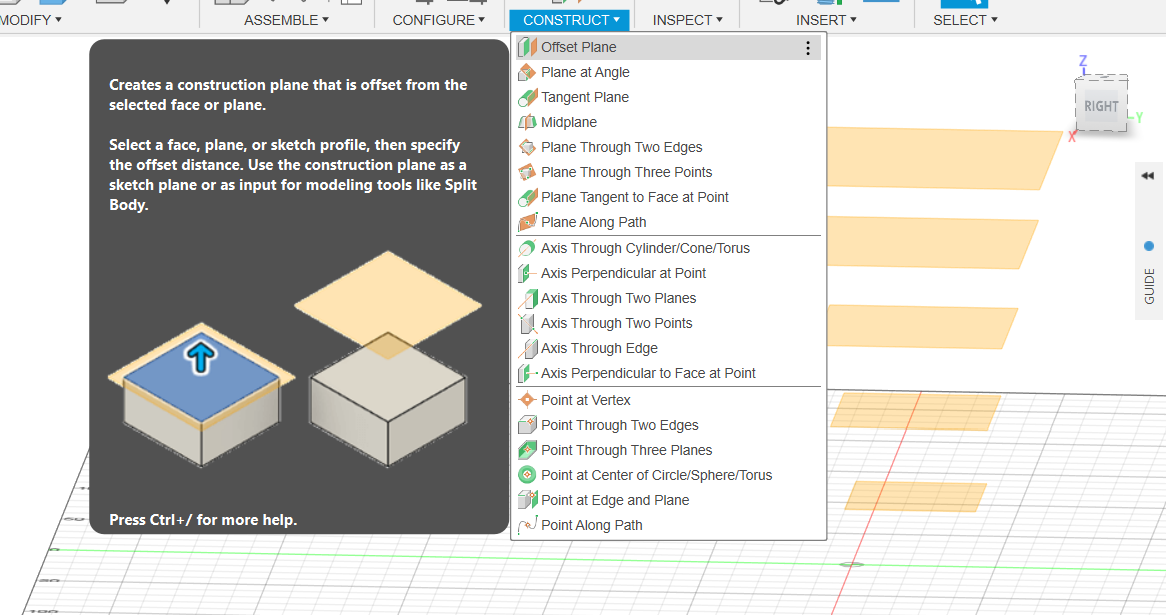
Task: Click the Z axis label on the ViewCube
Action: tap(1083, 61)
